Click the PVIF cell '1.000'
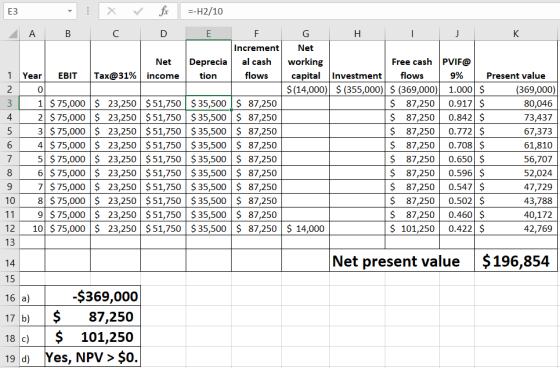This screenshot has height=368, width=560. pos(457,89)
